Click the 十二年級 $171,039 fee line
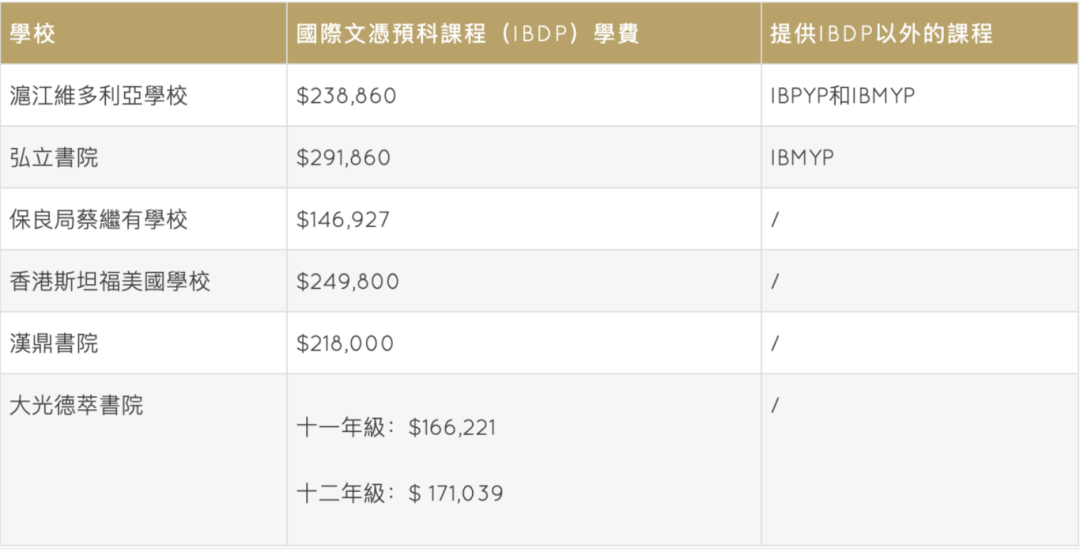This screenshot has height=549, width=1080. point(399,493)
